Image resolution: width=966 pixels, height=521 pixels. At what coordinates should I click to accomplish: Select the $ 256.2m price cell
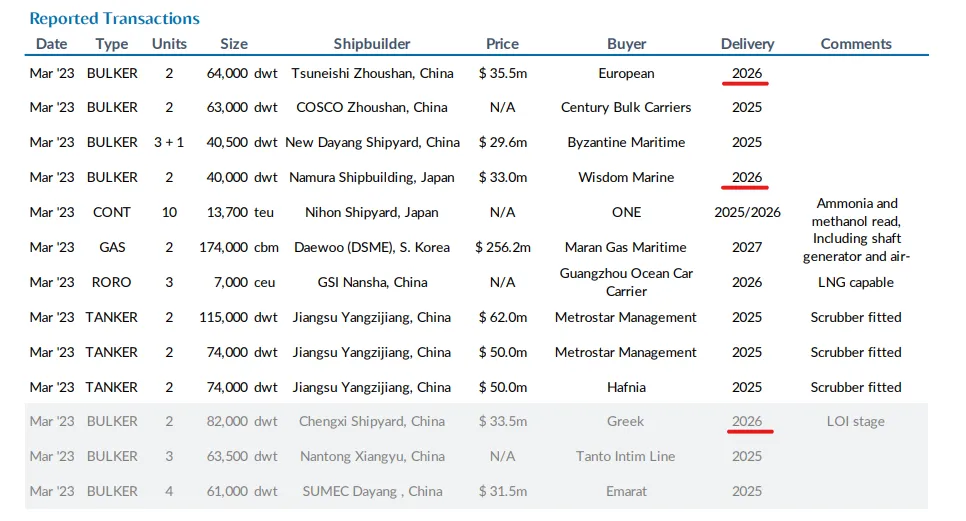pos(503,248)
